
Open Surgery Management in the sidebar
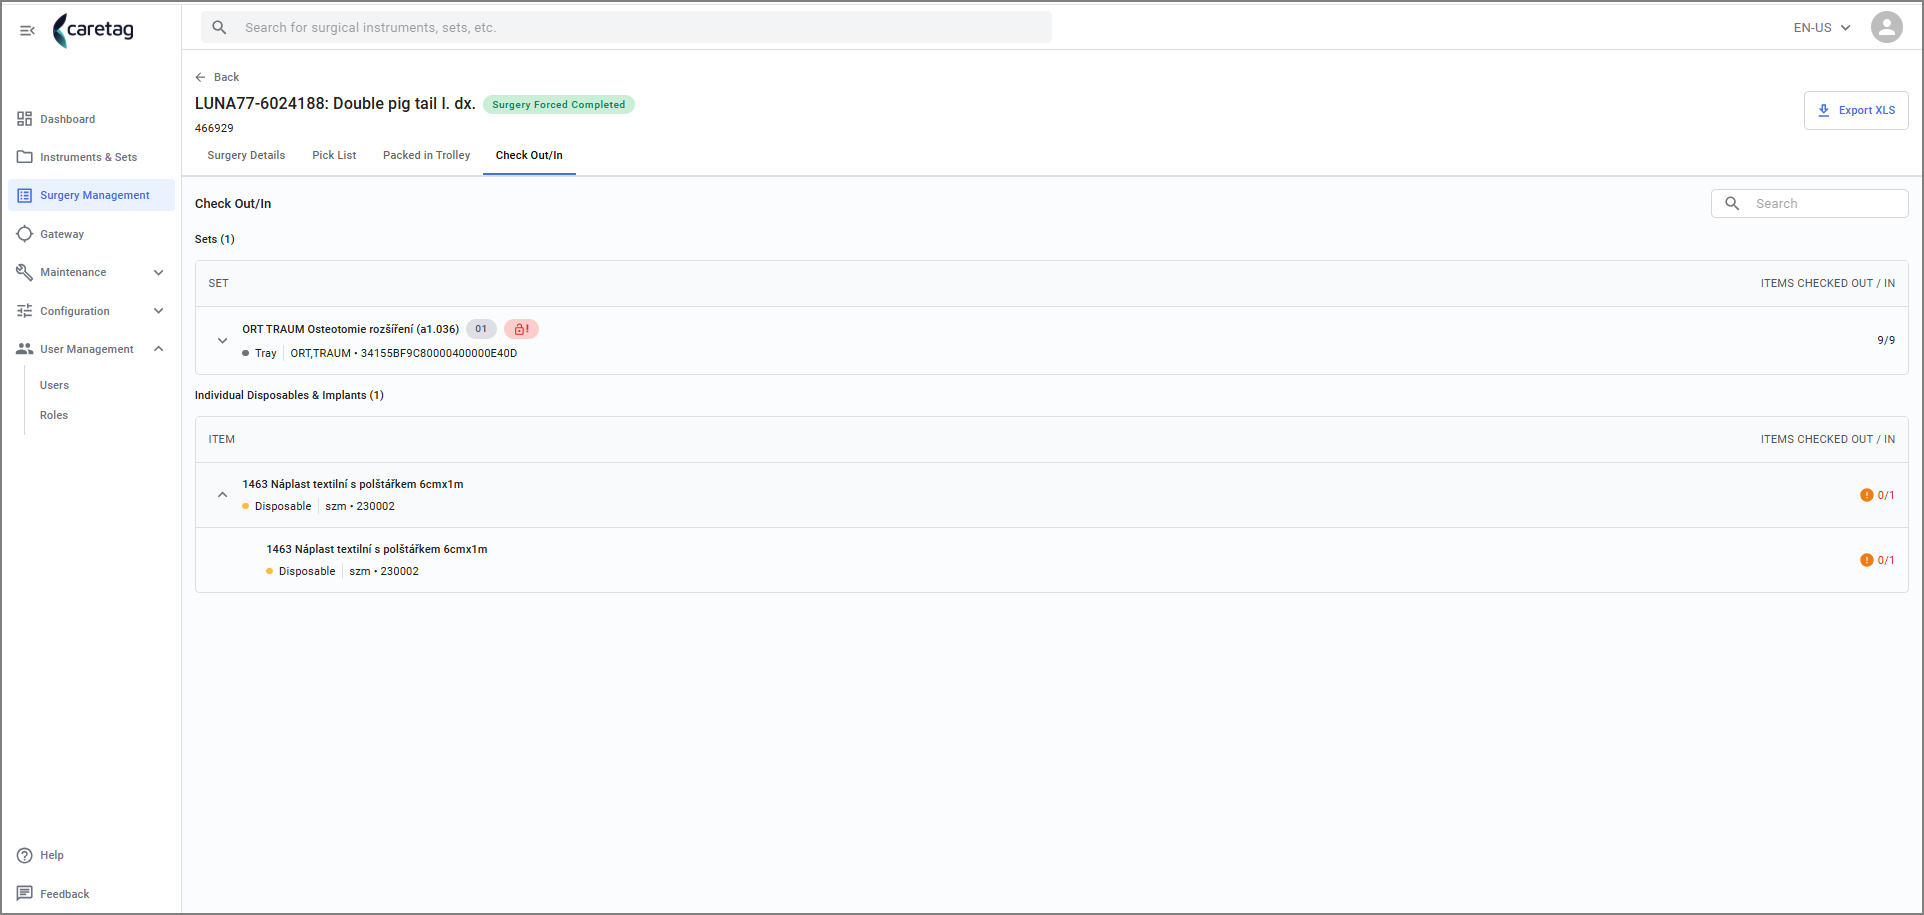click(x=91, y=195)
